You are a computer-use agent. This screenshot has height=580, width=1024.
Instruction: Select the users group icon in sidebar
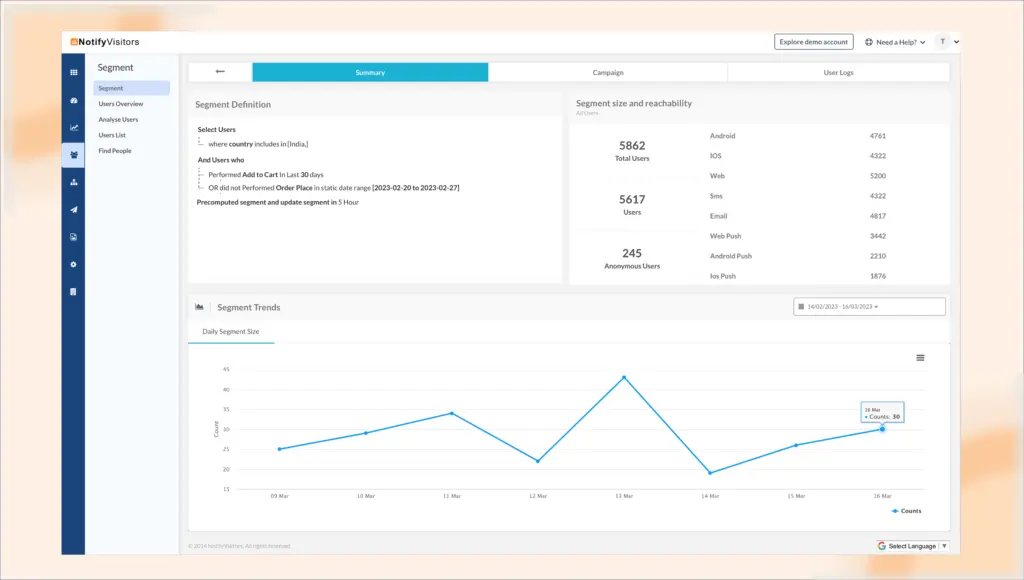point(73,155)
